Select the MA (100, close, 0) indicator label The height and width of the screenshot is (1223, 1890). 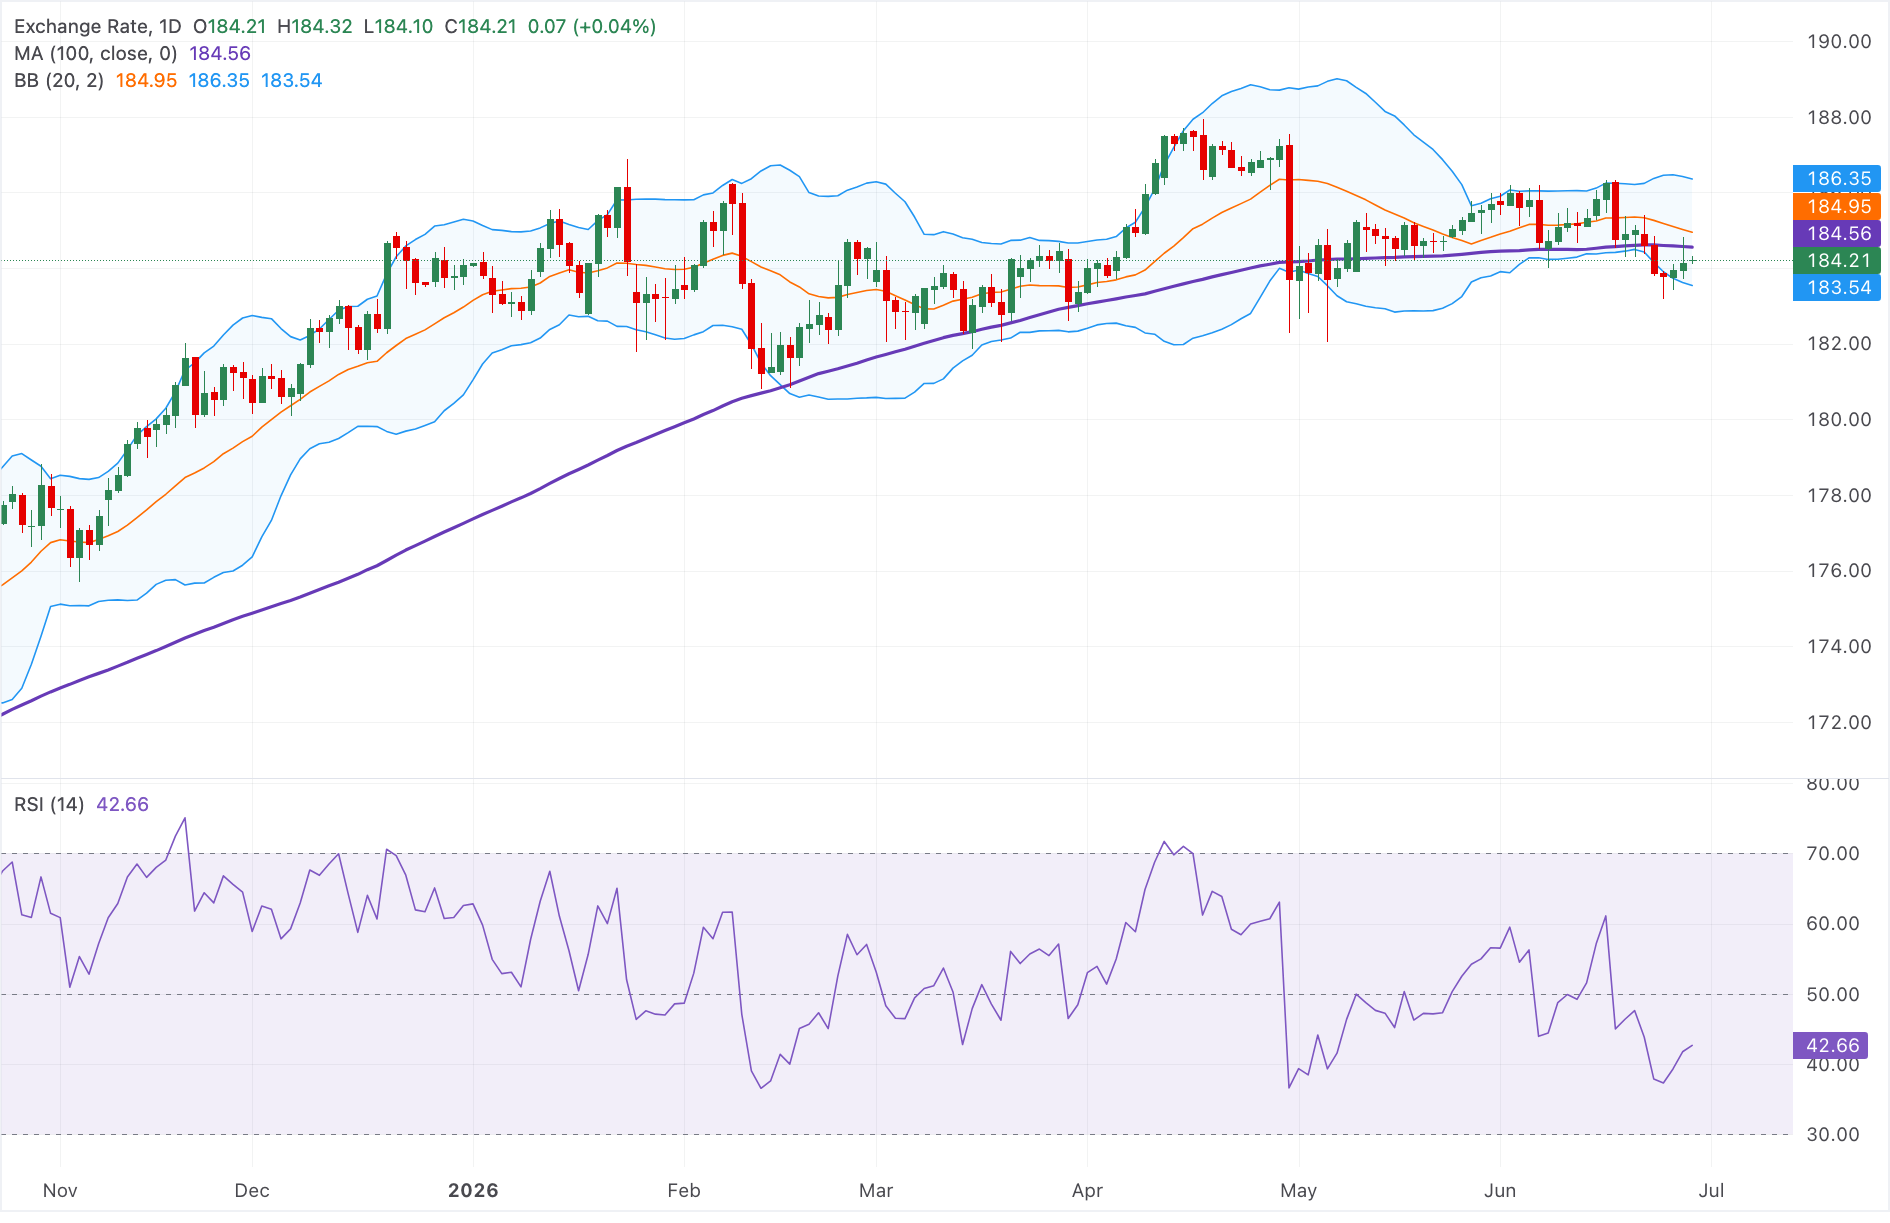click(x=96, y=54)
